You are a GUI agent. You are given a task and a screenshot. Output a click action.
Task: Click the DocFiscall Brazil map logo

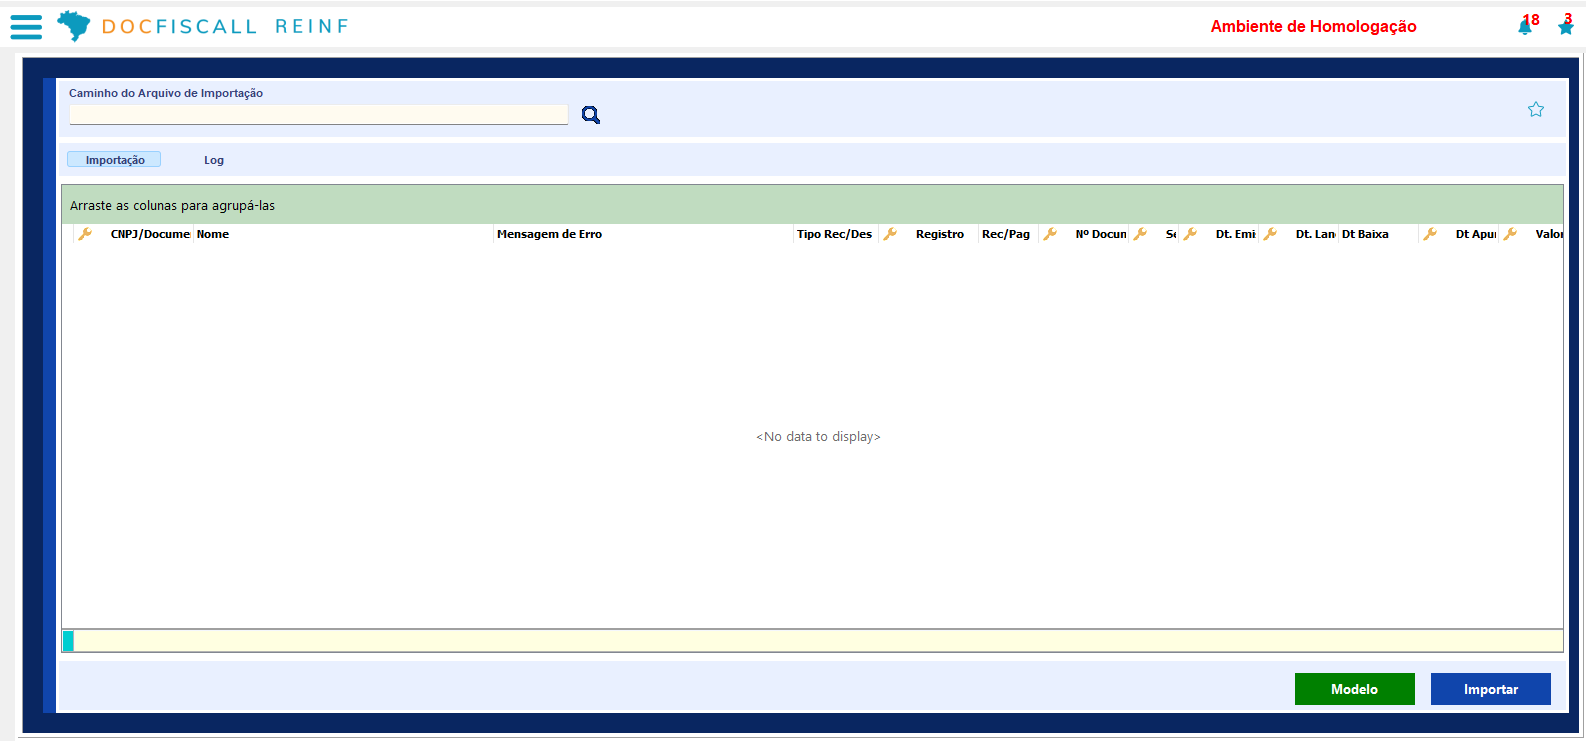pos(73,26)
